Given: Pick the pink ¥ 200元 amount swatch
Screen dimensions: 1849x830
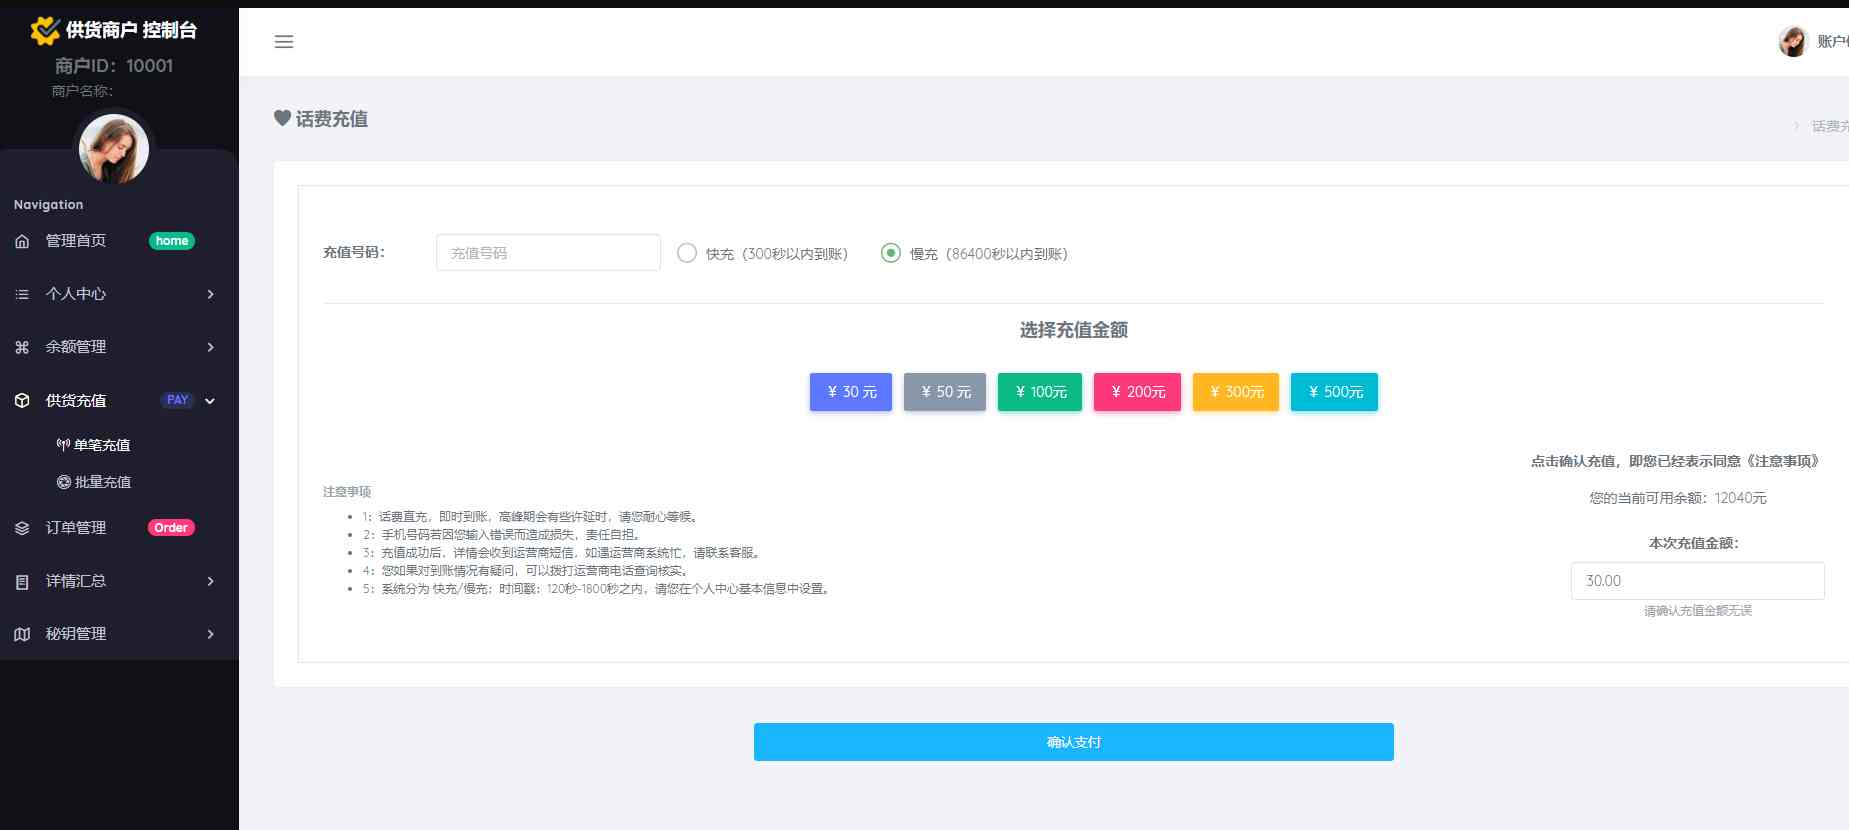Looking at the screenshot, I should click(1137, 392).
